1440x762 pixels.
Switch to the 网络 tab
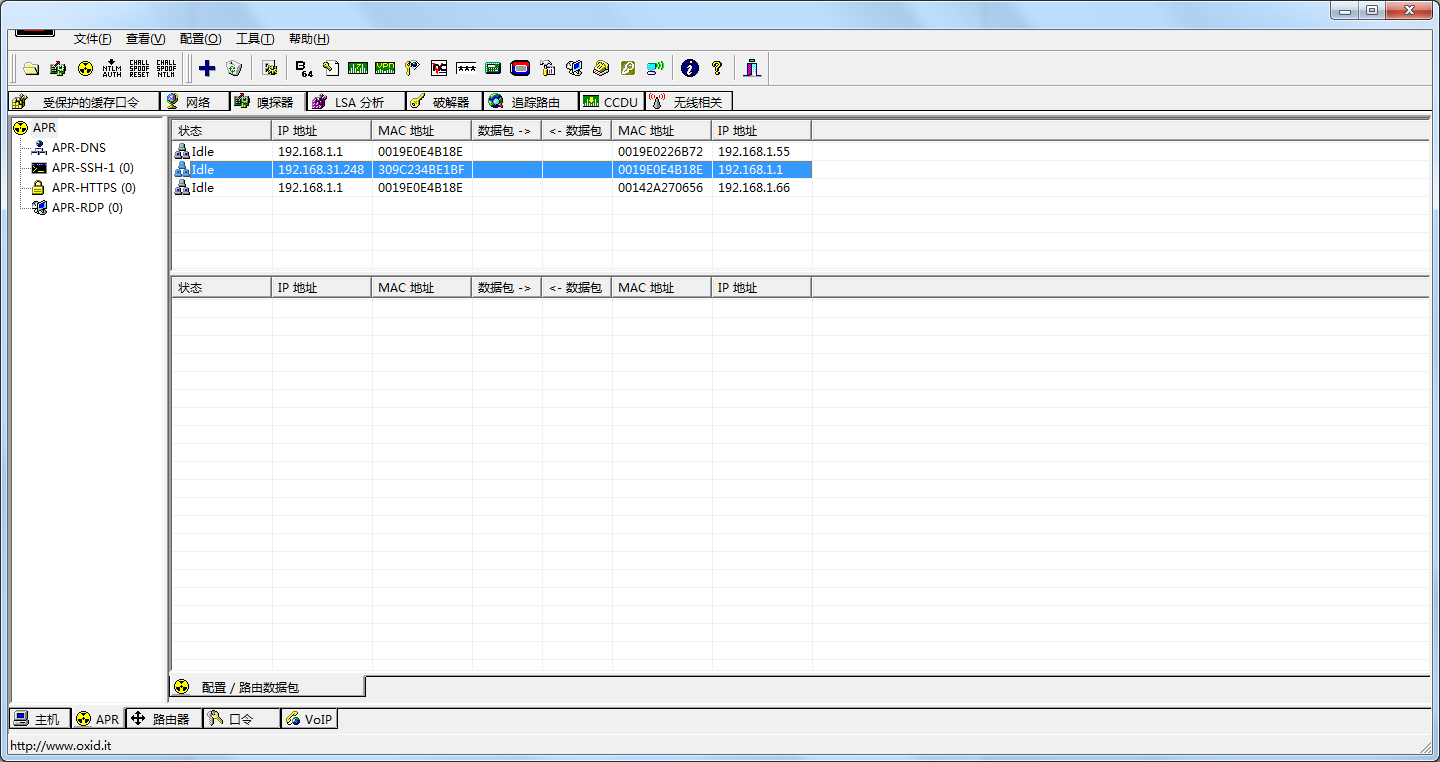coord(195,102)
